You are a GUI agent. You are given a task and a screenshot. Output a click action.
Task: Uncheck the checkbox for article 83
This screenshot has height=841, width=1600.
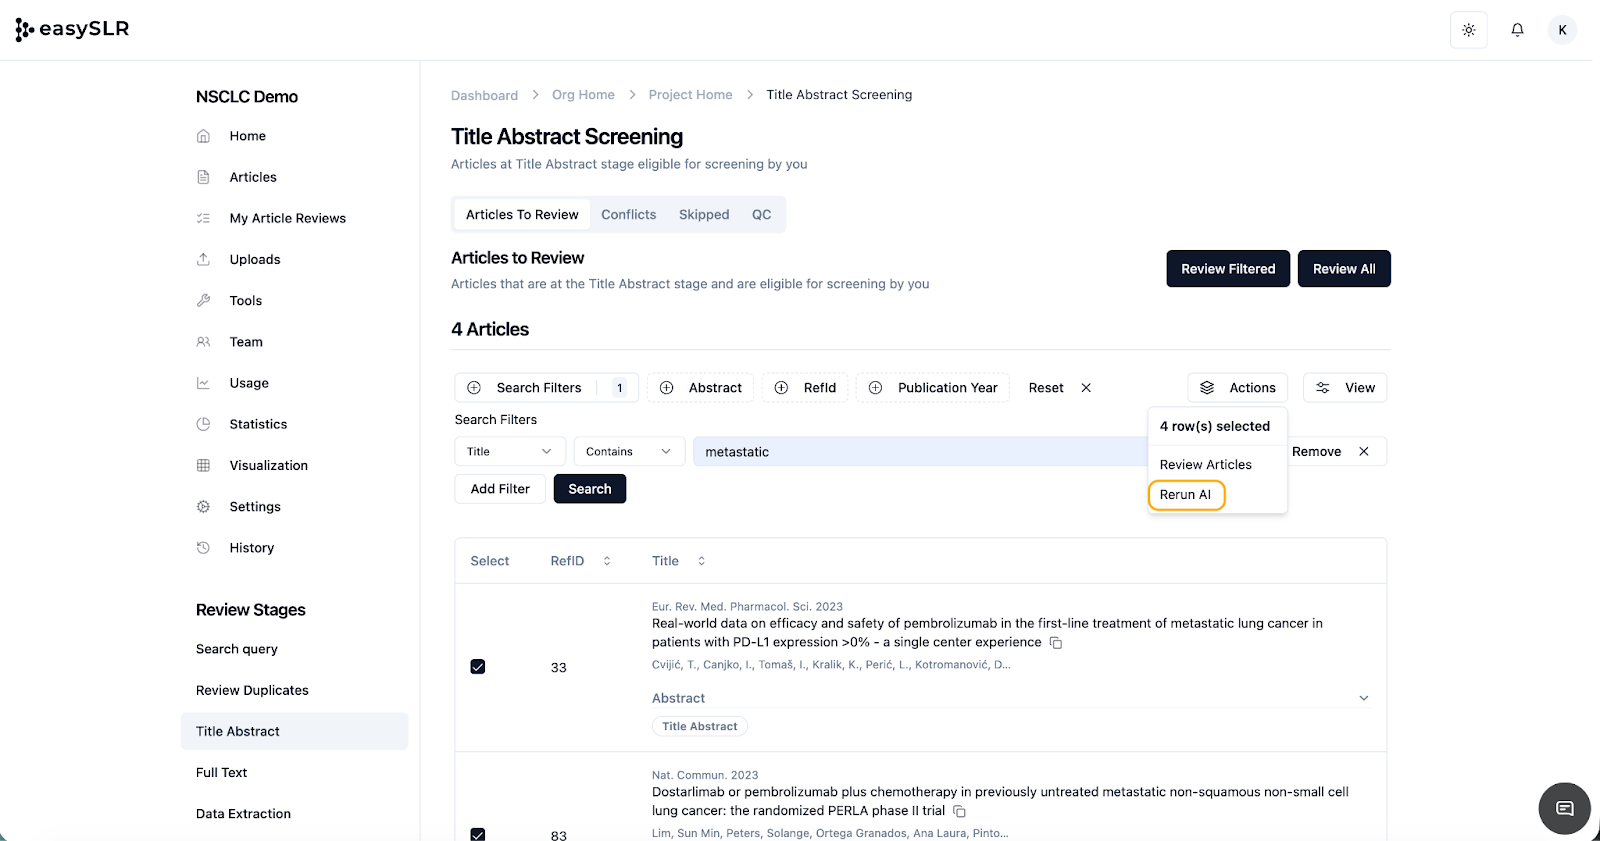[x=478, y=834]
